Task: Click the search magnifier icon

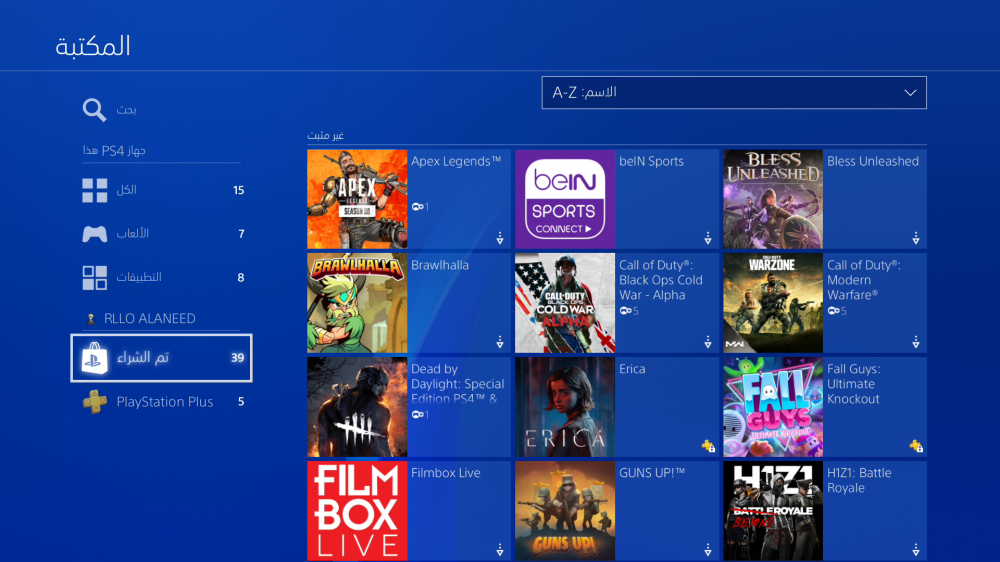Action: point(94,110)
